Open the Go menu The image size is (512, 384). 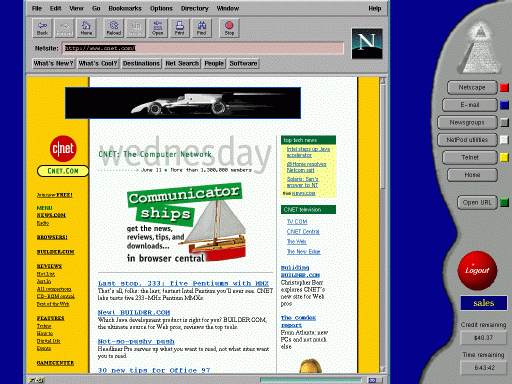(96, 8)
